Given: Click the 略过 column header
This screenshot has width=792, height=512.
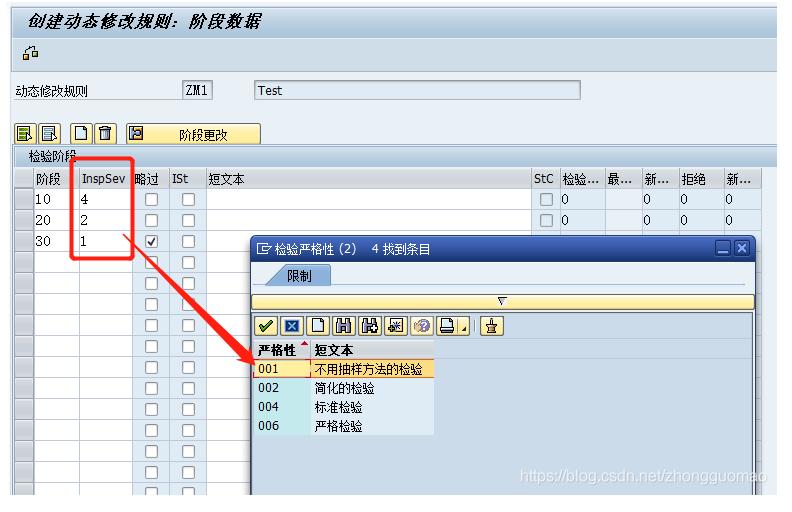Looking at the screenshot, I should (151, 179).
